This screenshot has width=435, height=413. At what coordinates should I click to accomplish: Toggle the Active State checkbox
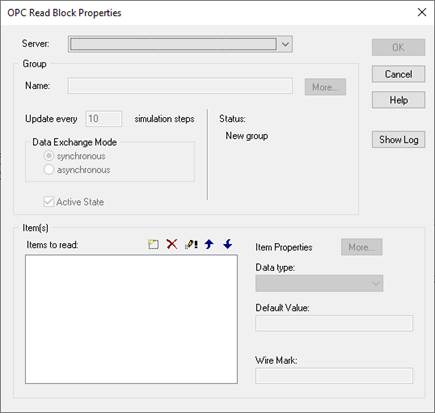[49, 202]
